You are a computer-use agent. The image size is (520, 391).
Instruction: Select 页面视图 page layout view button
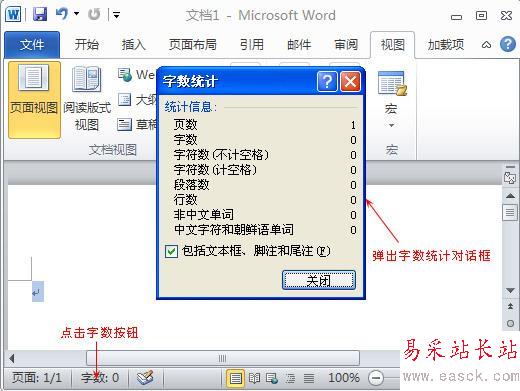[34, 100]
